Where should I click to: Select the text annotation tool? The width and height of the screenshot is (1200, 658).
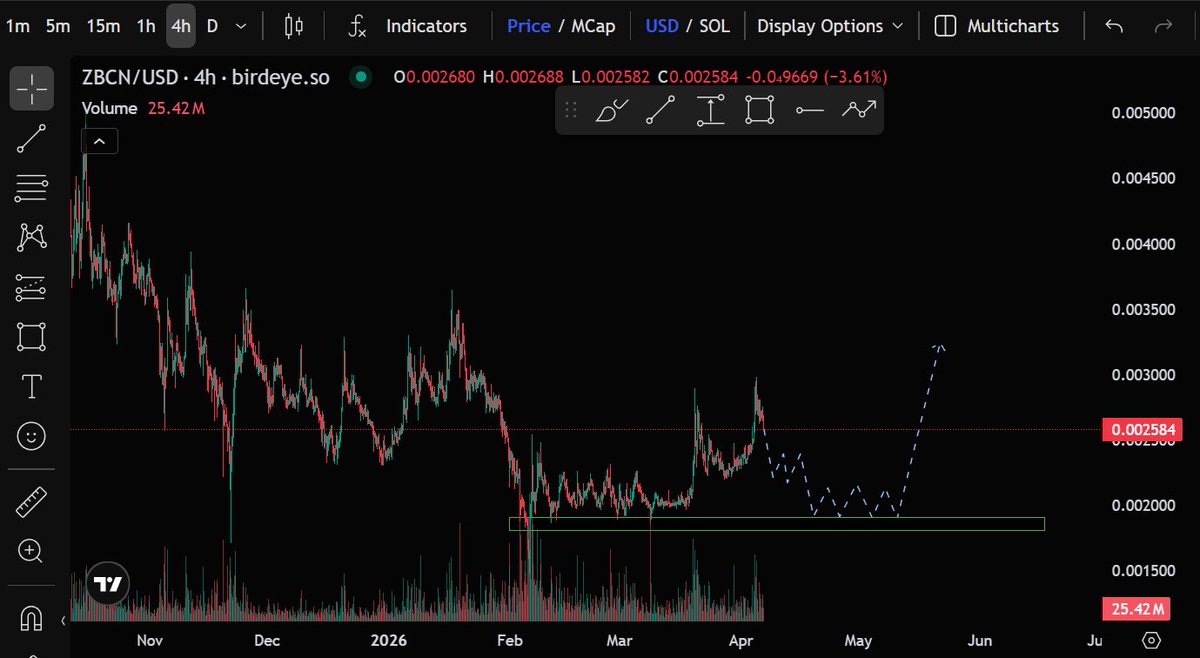31,386
